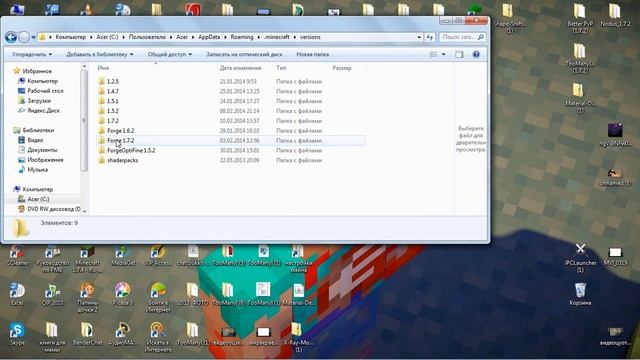Viewport: 640px width, 360px height.
Task: Sort by the Размер column header
Action: click(x=342, y=68)
